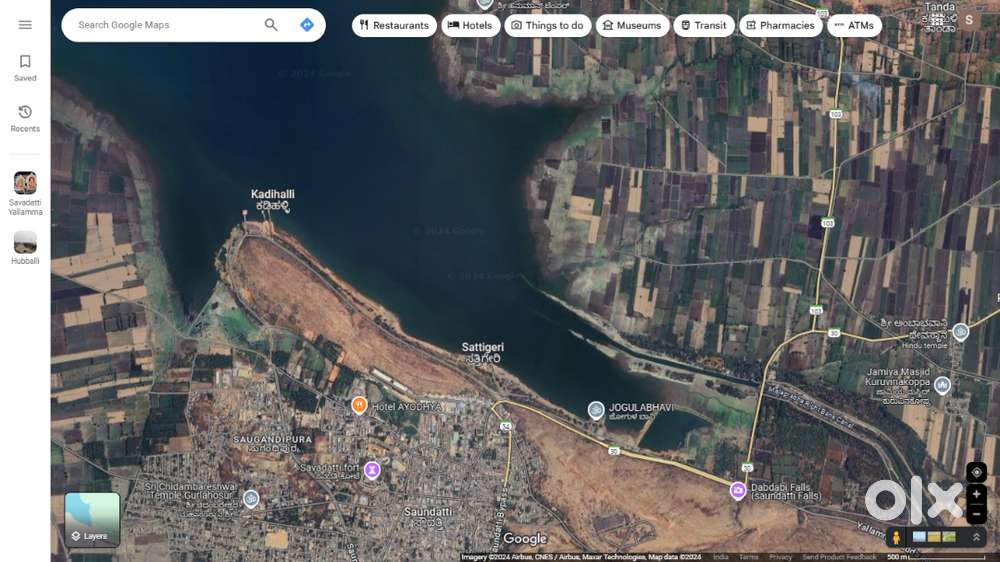Viewport: 1000px width, 562px height.
Task: Filter map by Restaurants
Action: pyautogui.click(x=394, y=25)
